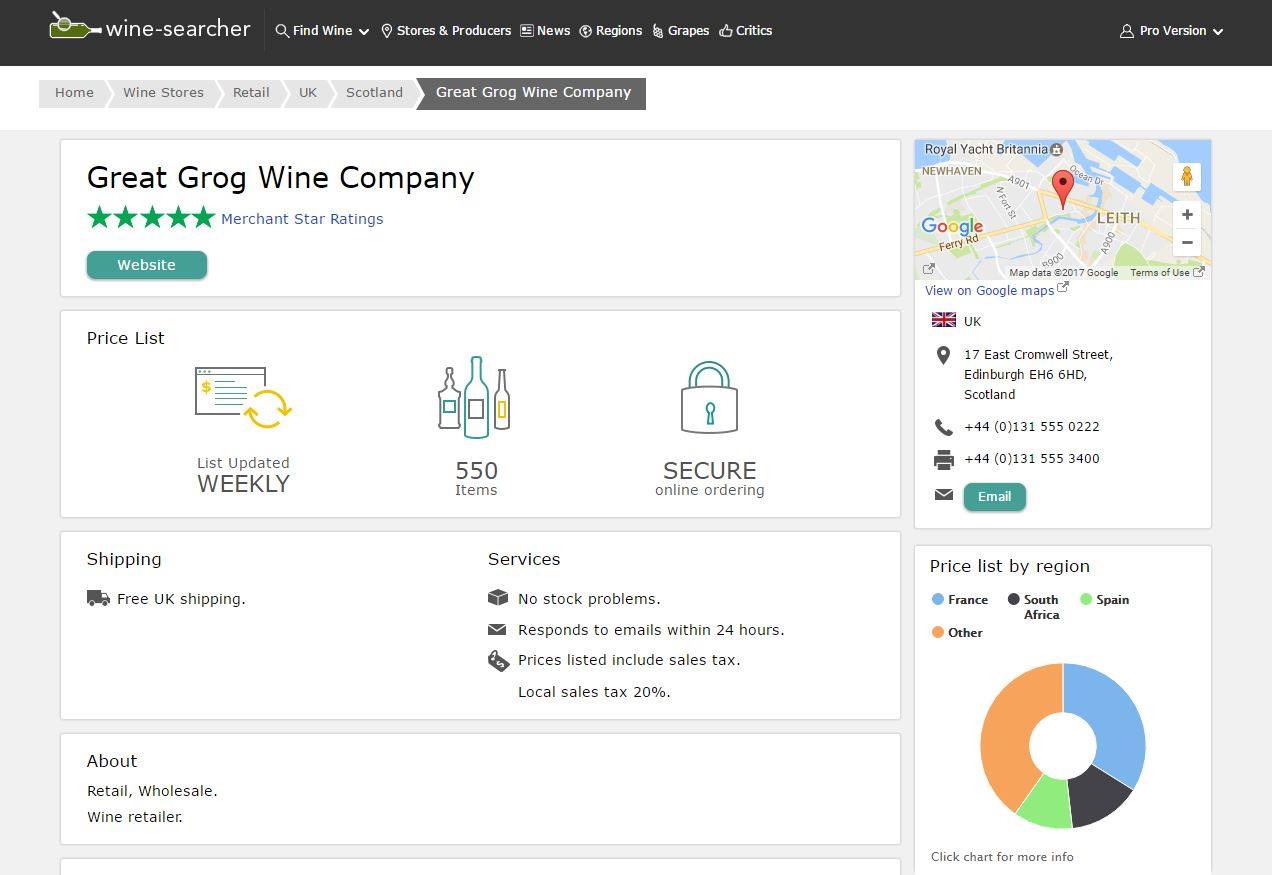The height and width of the screenshot is (875, 1272).
Task: Click the Regions globe icon
Action: 586,31
